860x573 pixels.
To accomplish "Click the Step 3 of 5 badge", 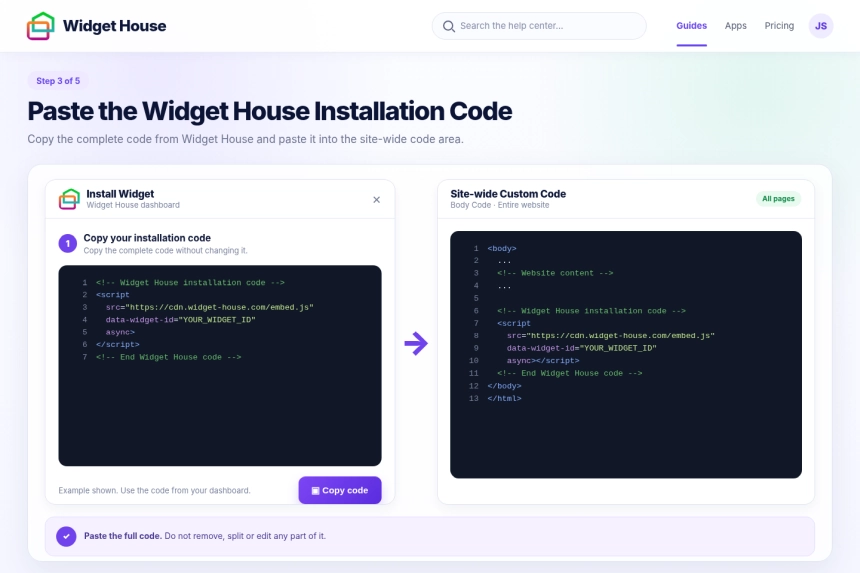I will tap(58, 81).
